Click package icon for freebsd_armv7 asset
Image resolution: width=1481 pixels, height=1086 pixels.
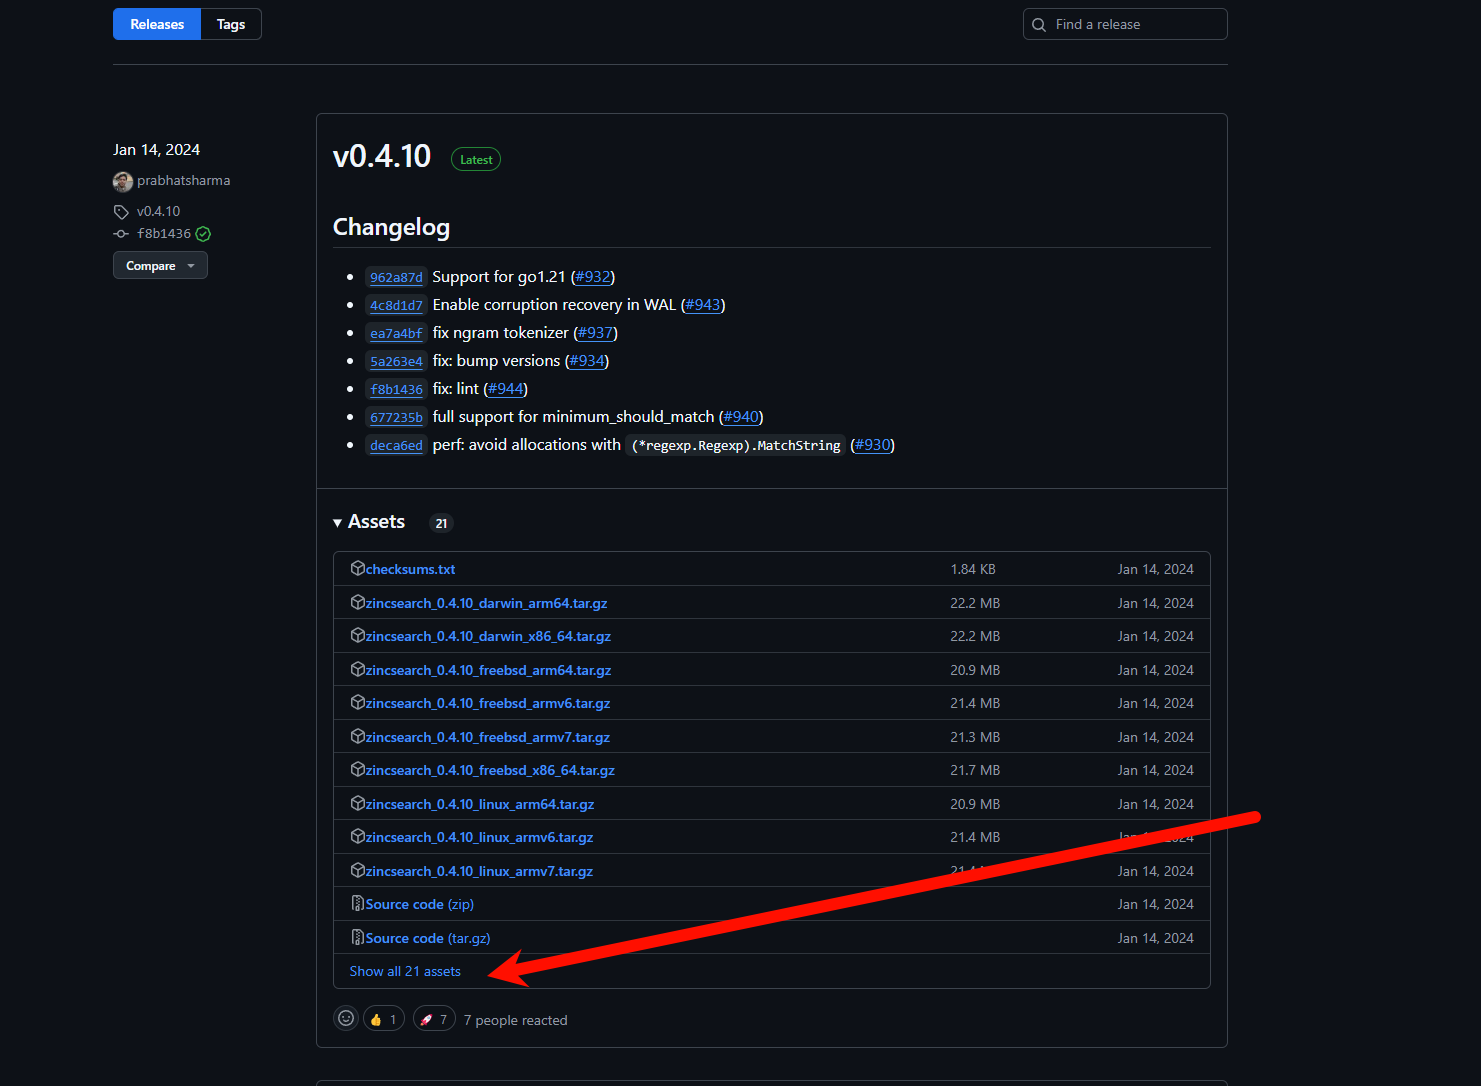(x=358, y=736)
